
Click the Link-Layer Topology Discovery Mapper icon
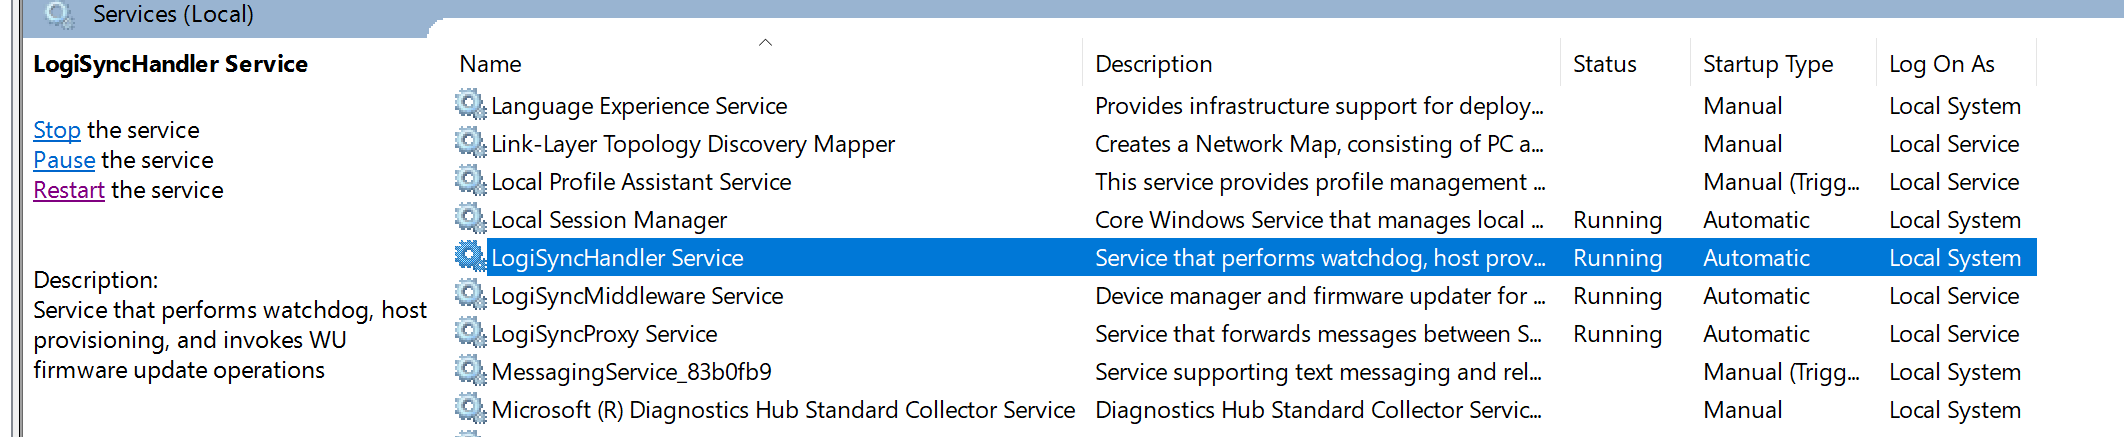470,142
